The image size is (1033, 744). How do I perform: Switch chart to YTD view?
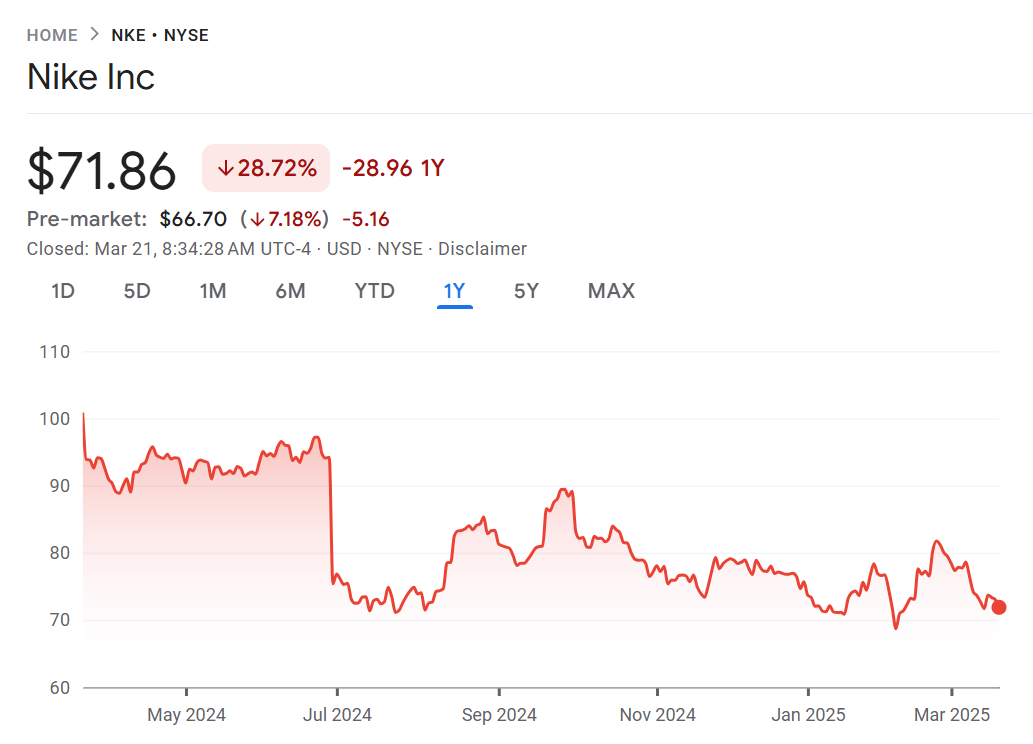[375, 291]
